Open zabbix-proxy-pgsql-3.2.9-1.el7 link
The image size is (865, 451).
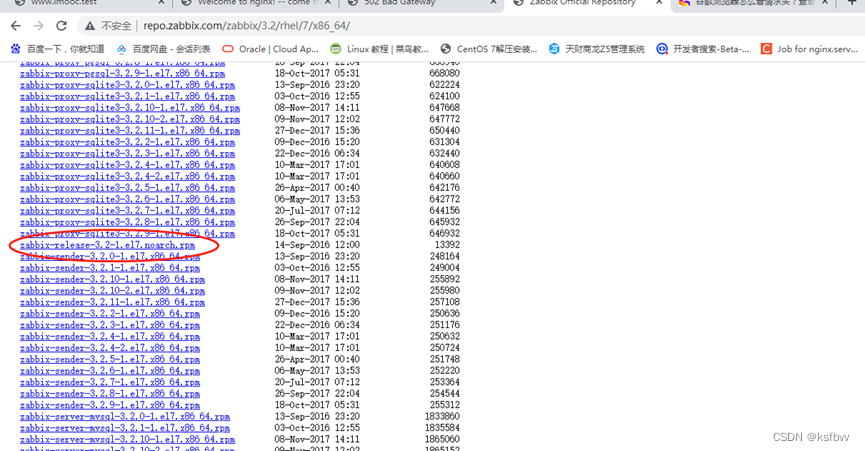122,73
